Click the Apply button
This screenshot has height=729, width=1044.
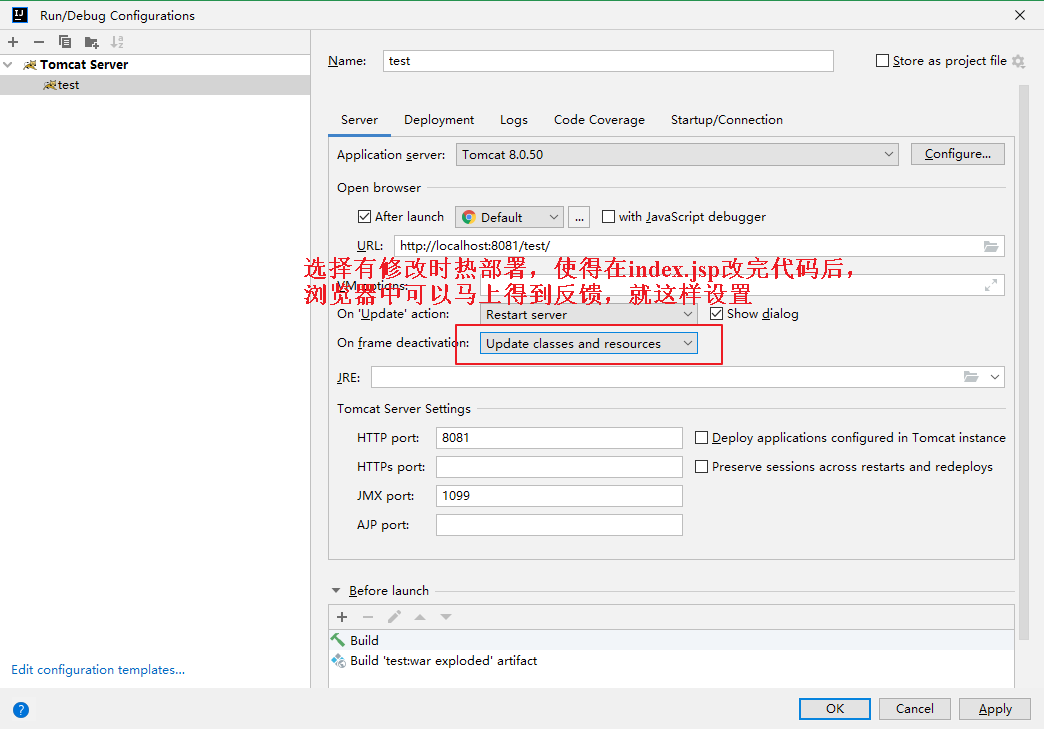[x=995, y=709]
